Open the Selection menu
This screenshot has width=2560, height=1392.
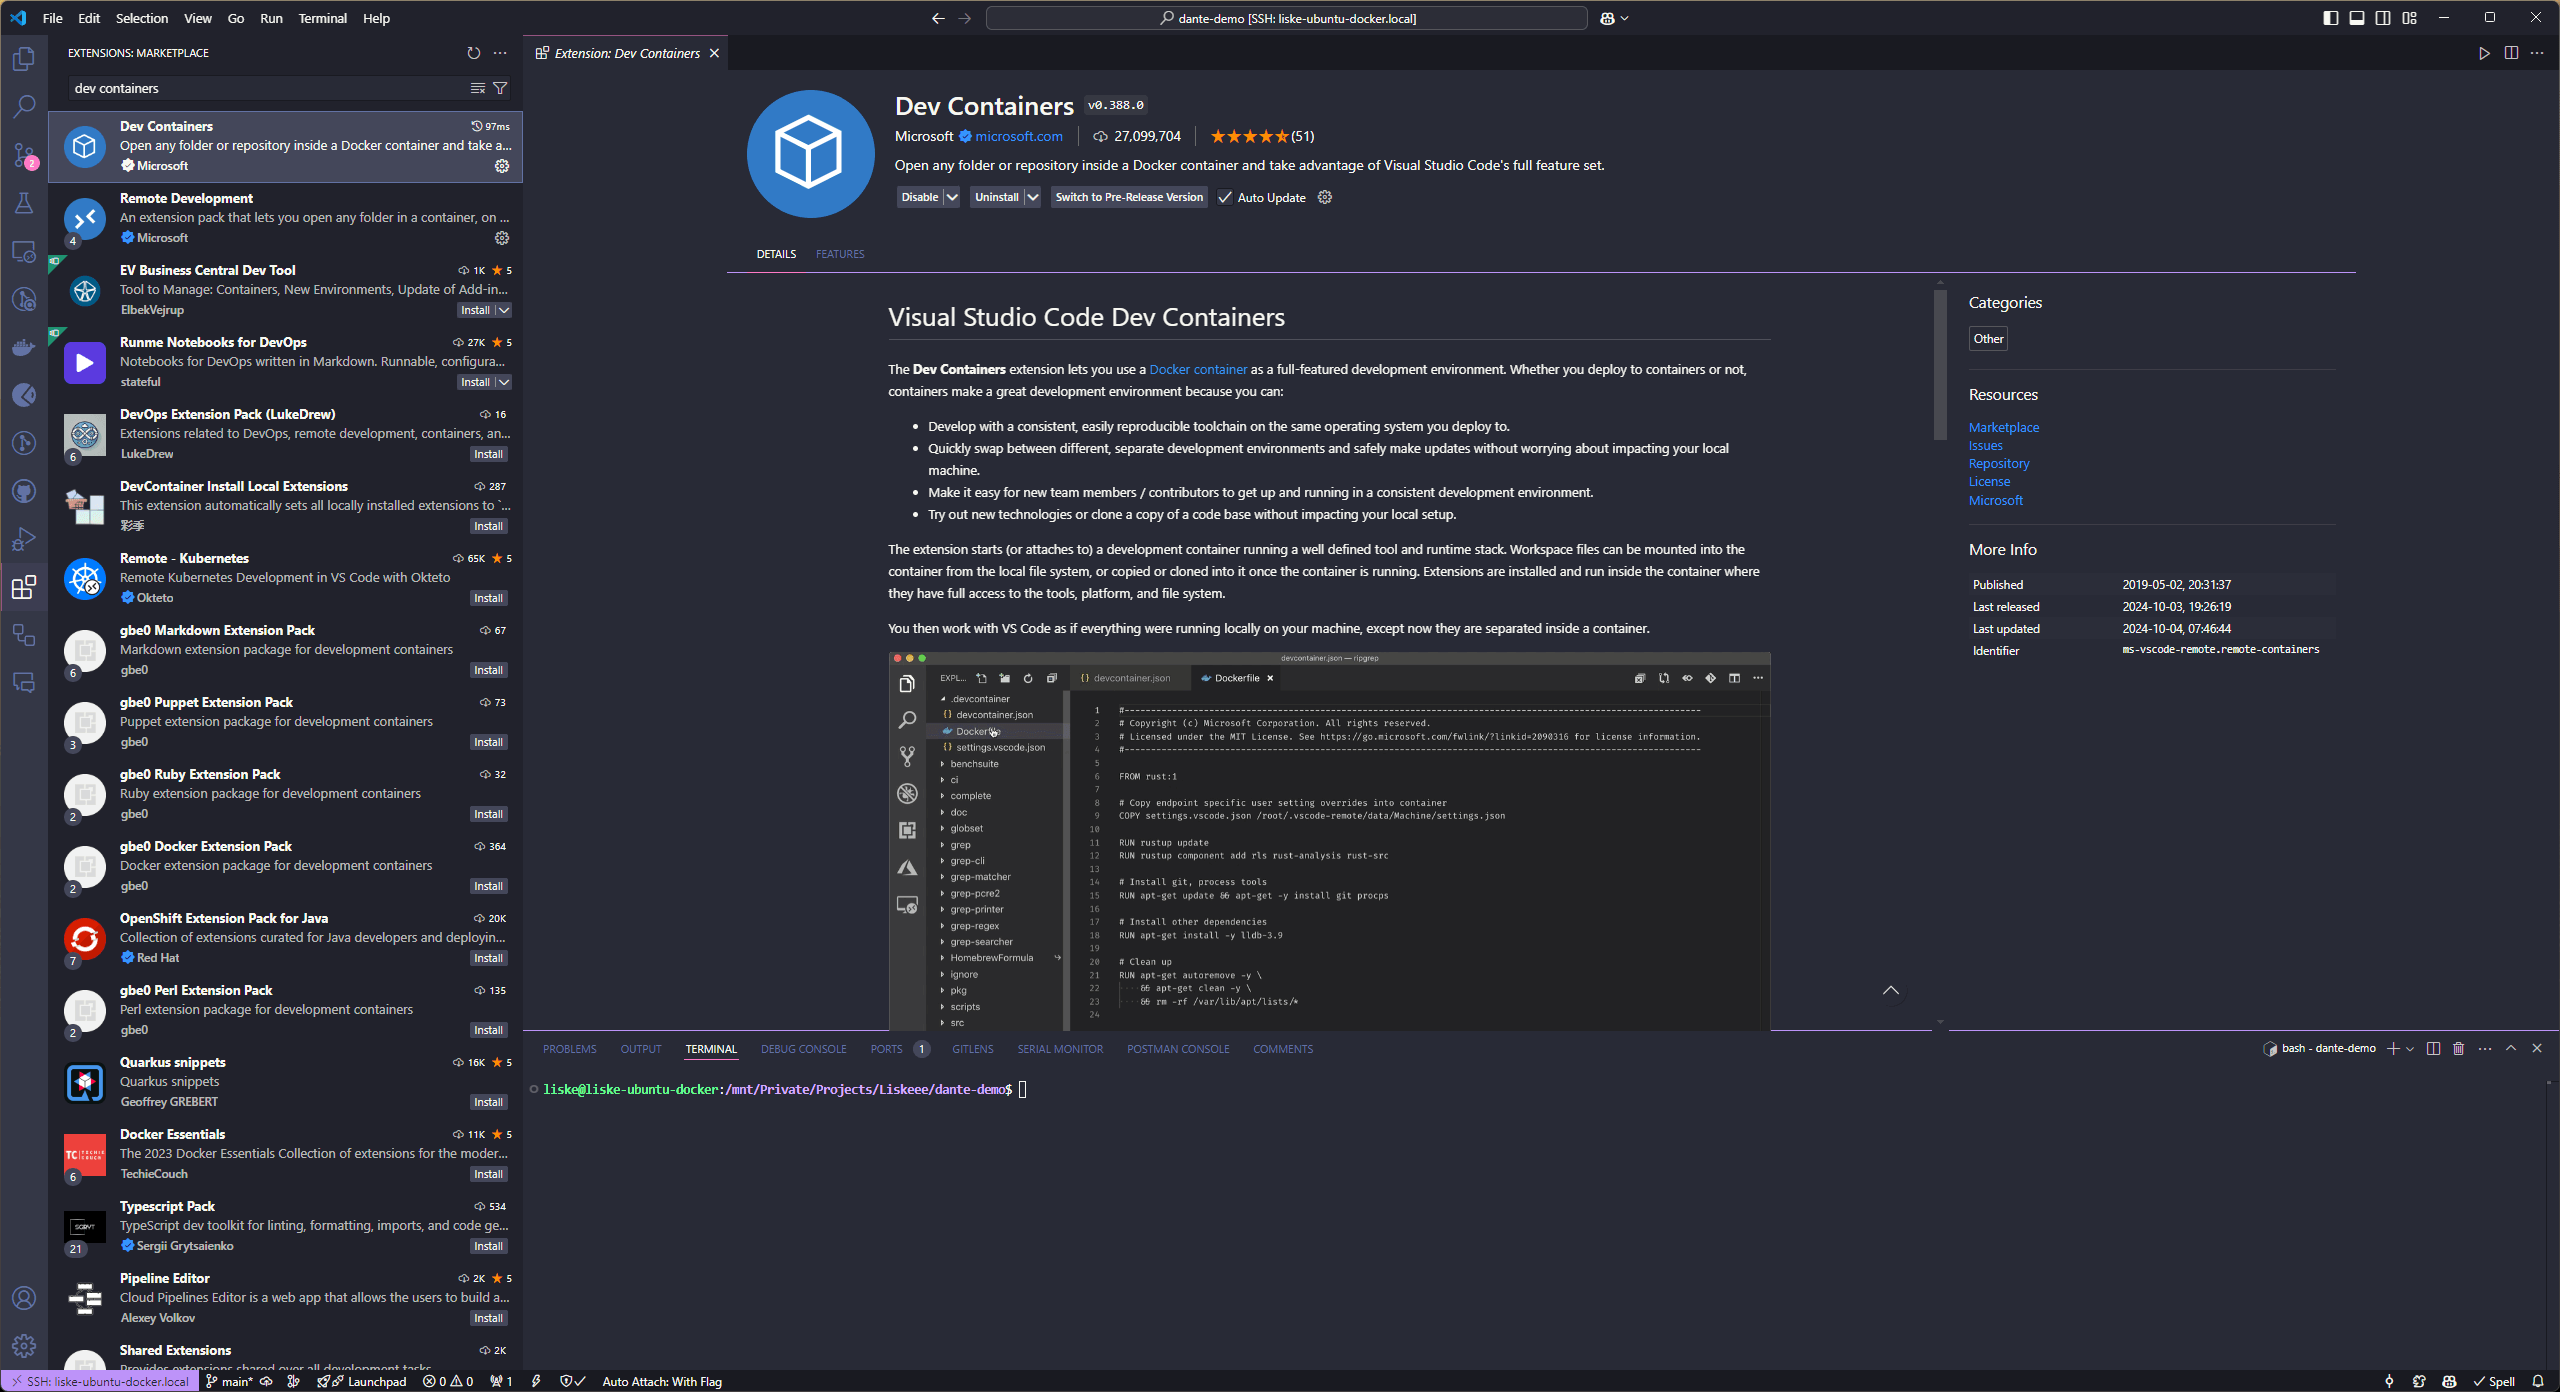click(142, 18)
